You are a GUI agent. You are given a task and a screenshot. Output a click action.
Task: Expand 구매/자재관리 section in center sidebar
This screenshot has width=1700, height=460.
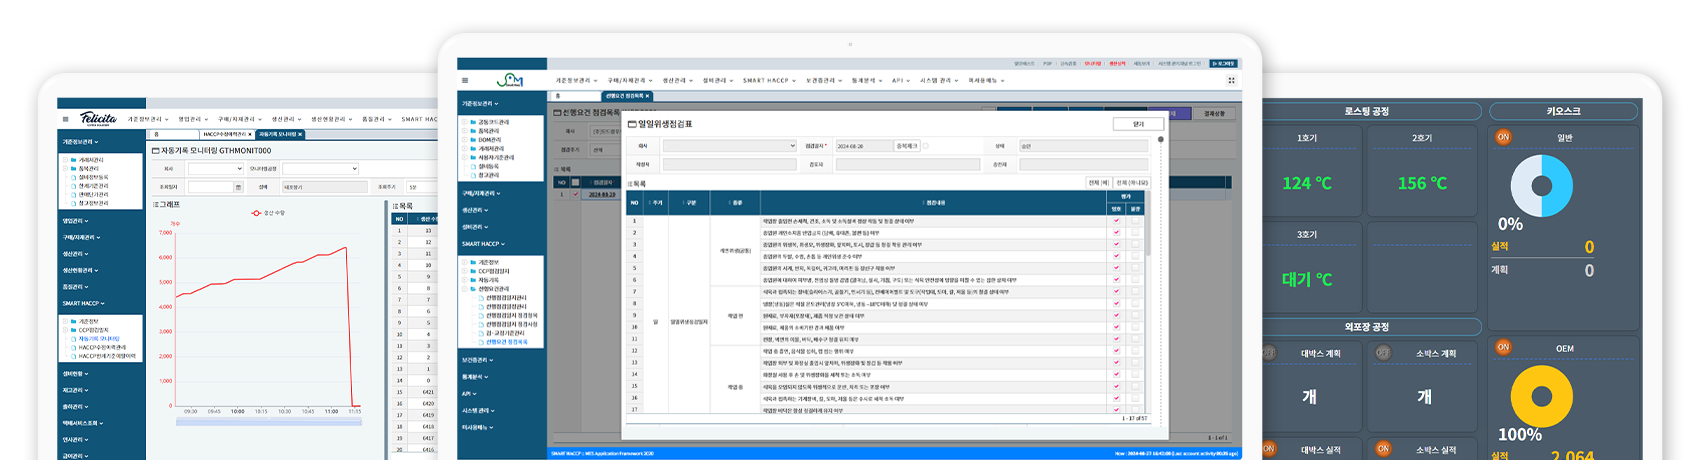click(x=481, y=193)
